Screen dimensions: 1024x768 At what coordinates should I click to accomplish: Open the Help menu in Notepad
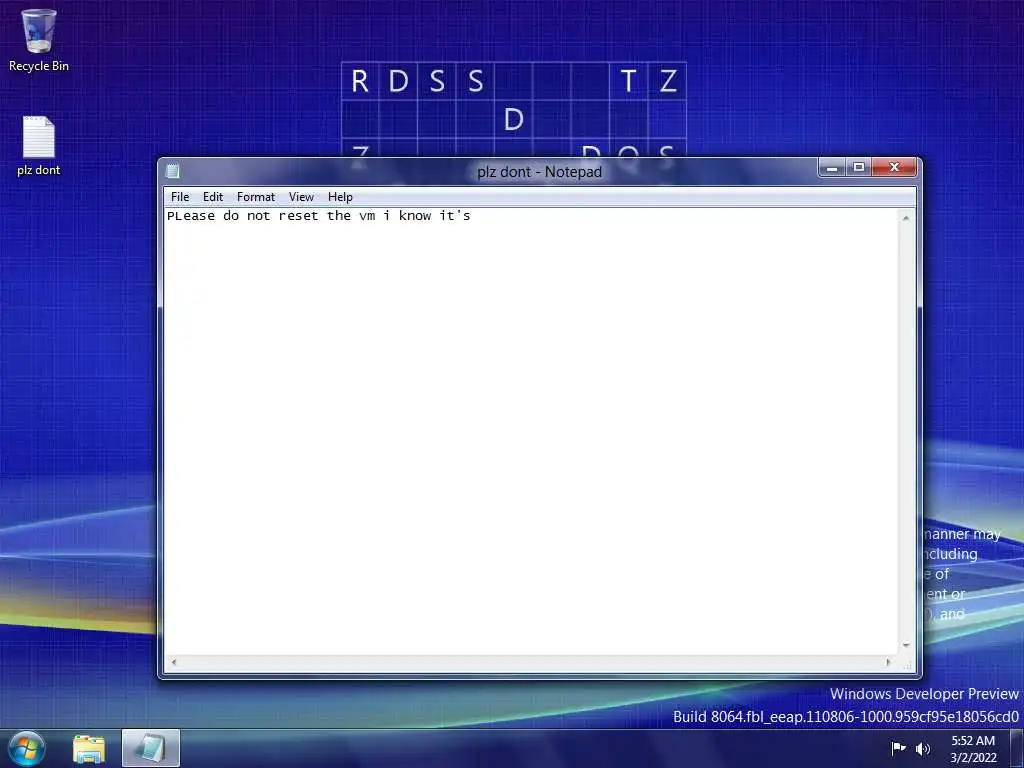[340, 197]
